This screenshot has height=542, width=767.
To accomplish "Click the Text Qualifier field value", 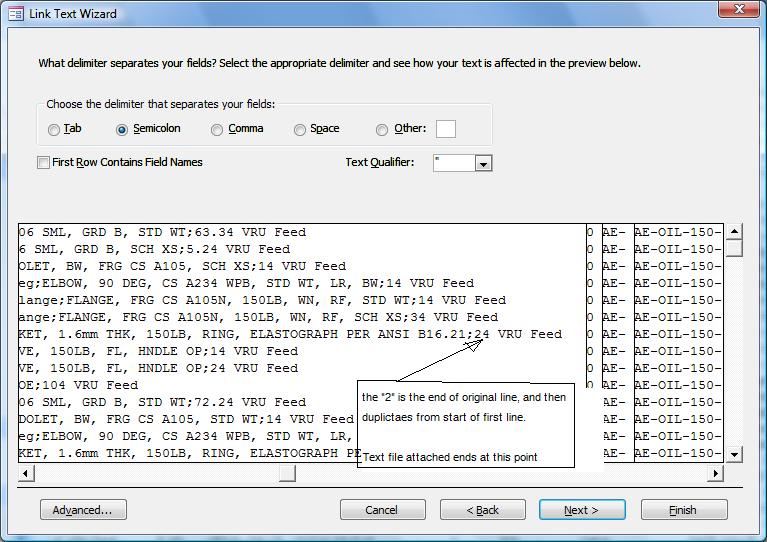I will [x=454, y=163].
